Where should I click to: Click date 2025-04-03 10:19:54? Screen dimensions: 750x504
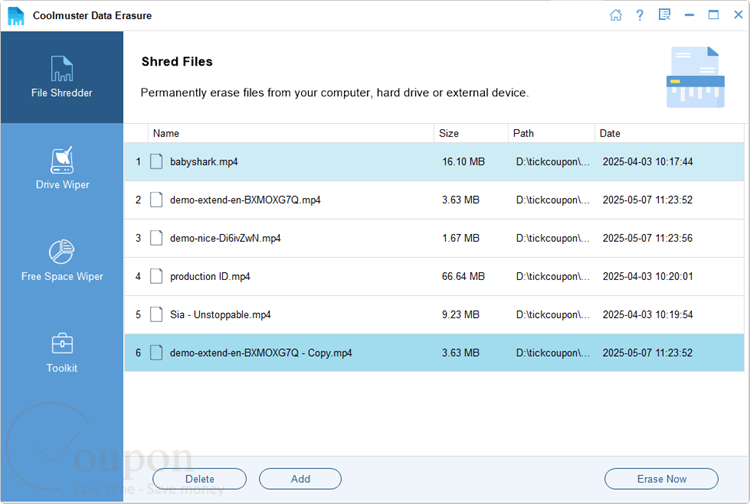point(648,315)
